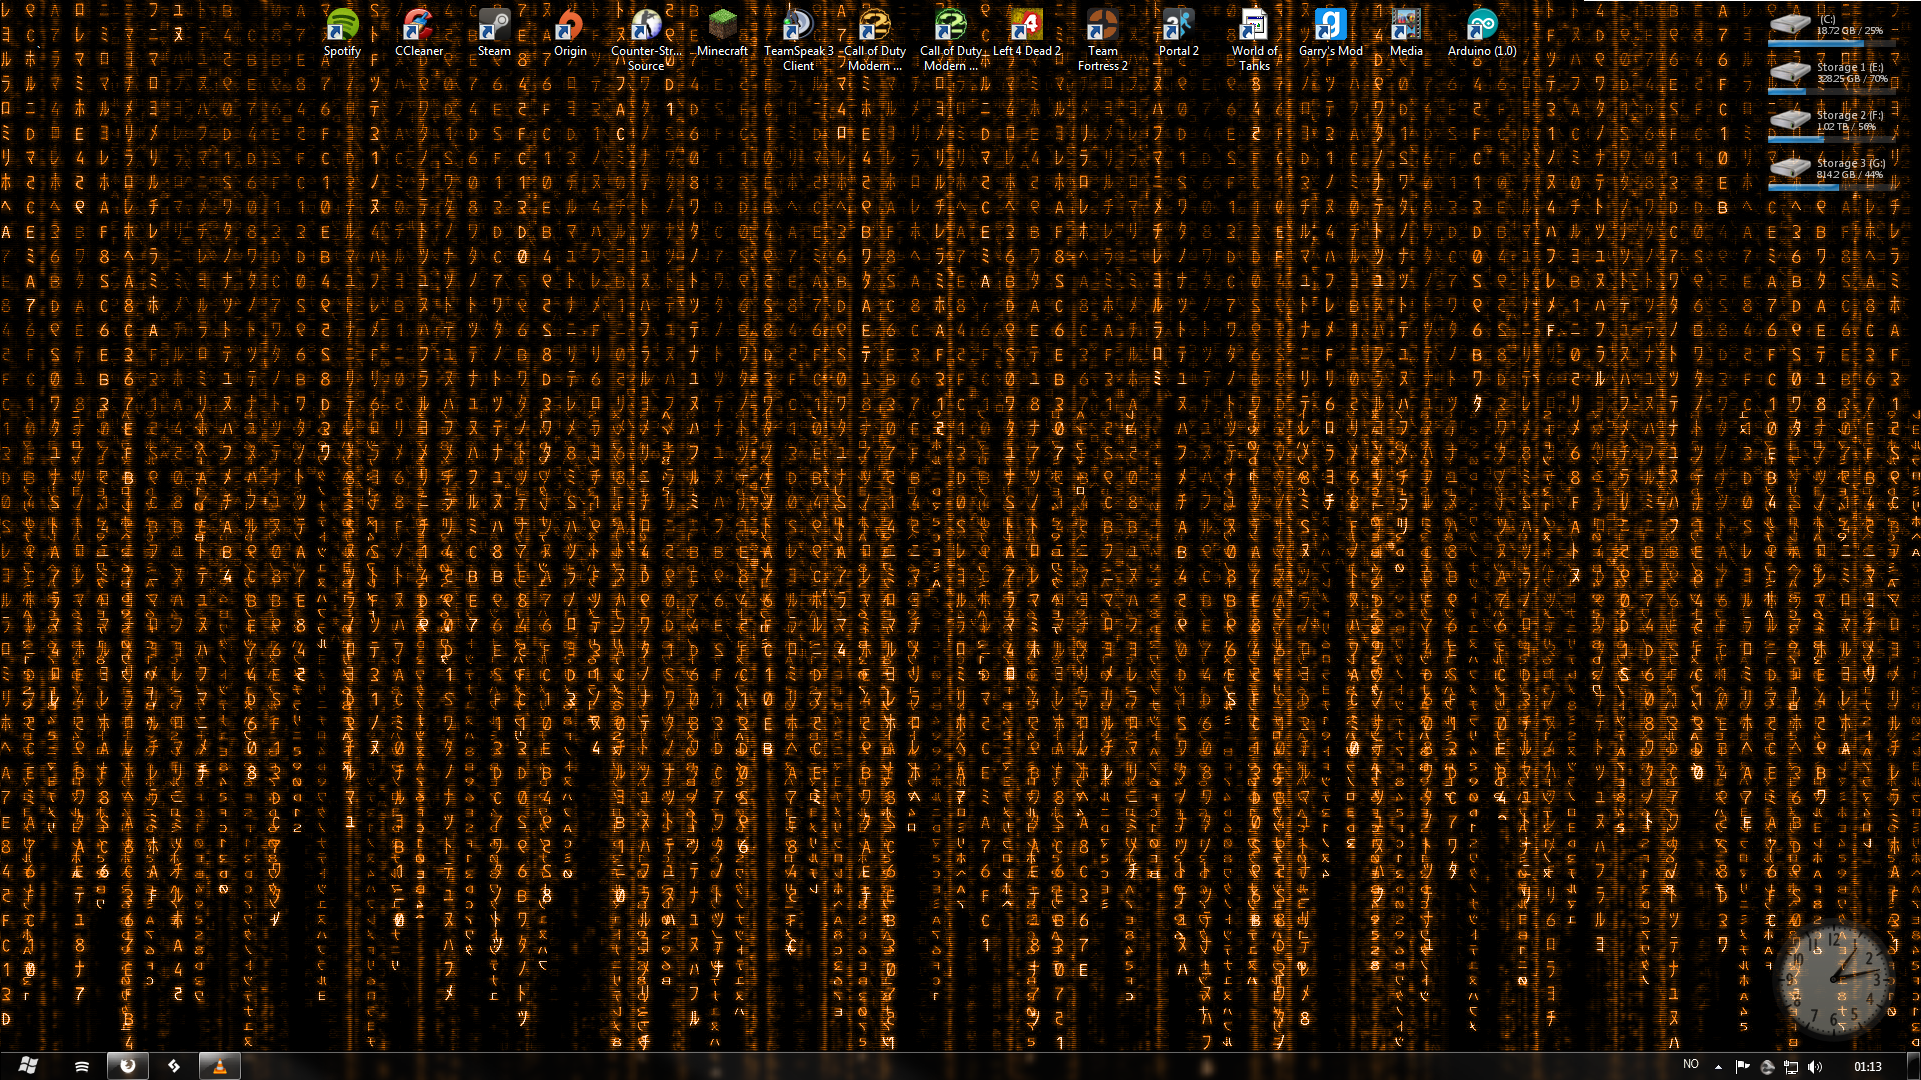Open the Storage 1 (E:) drive icon

coord(1790,72)
